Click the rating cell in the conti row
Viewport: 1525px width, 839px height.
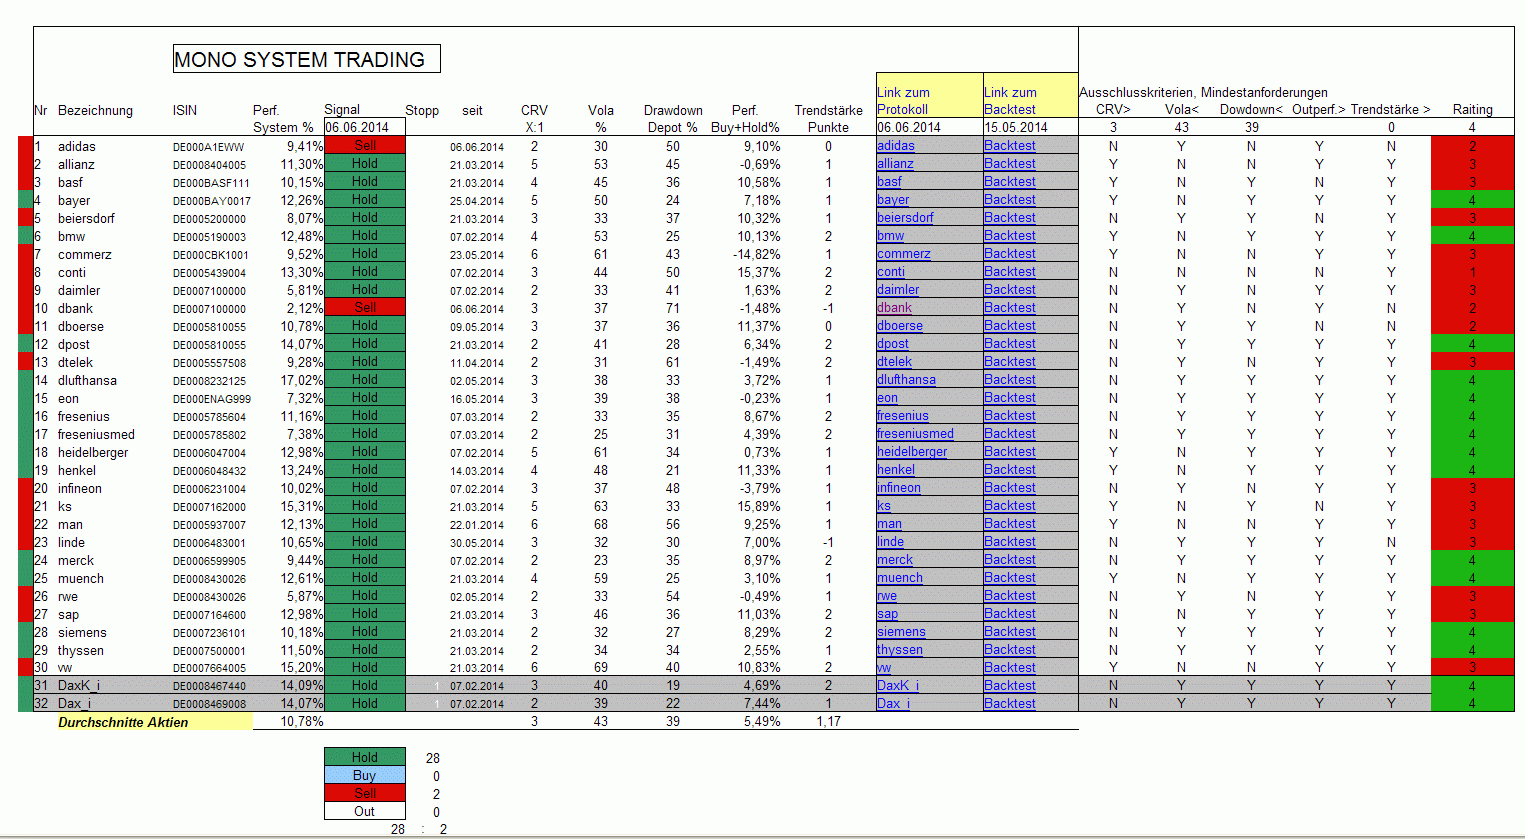pyautogui.click(x=1472, y=272)
